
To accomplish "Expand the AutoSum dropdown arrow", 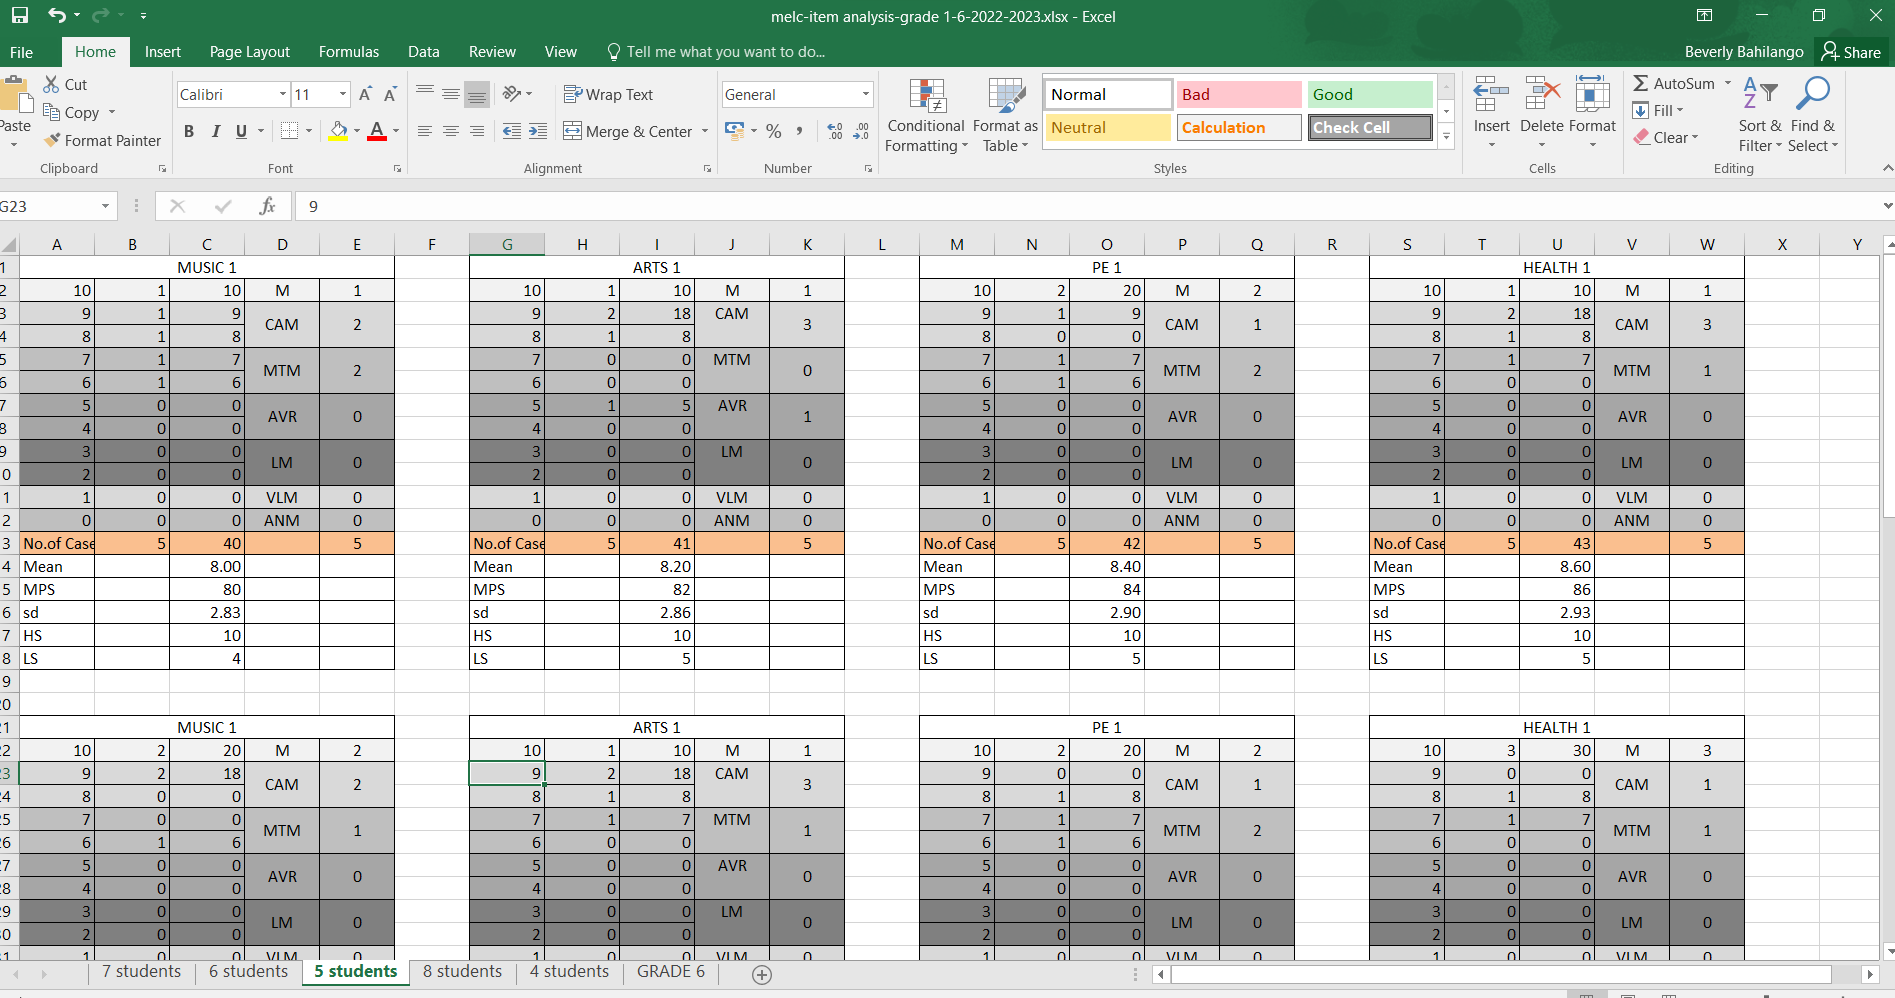I will 1727,84.
